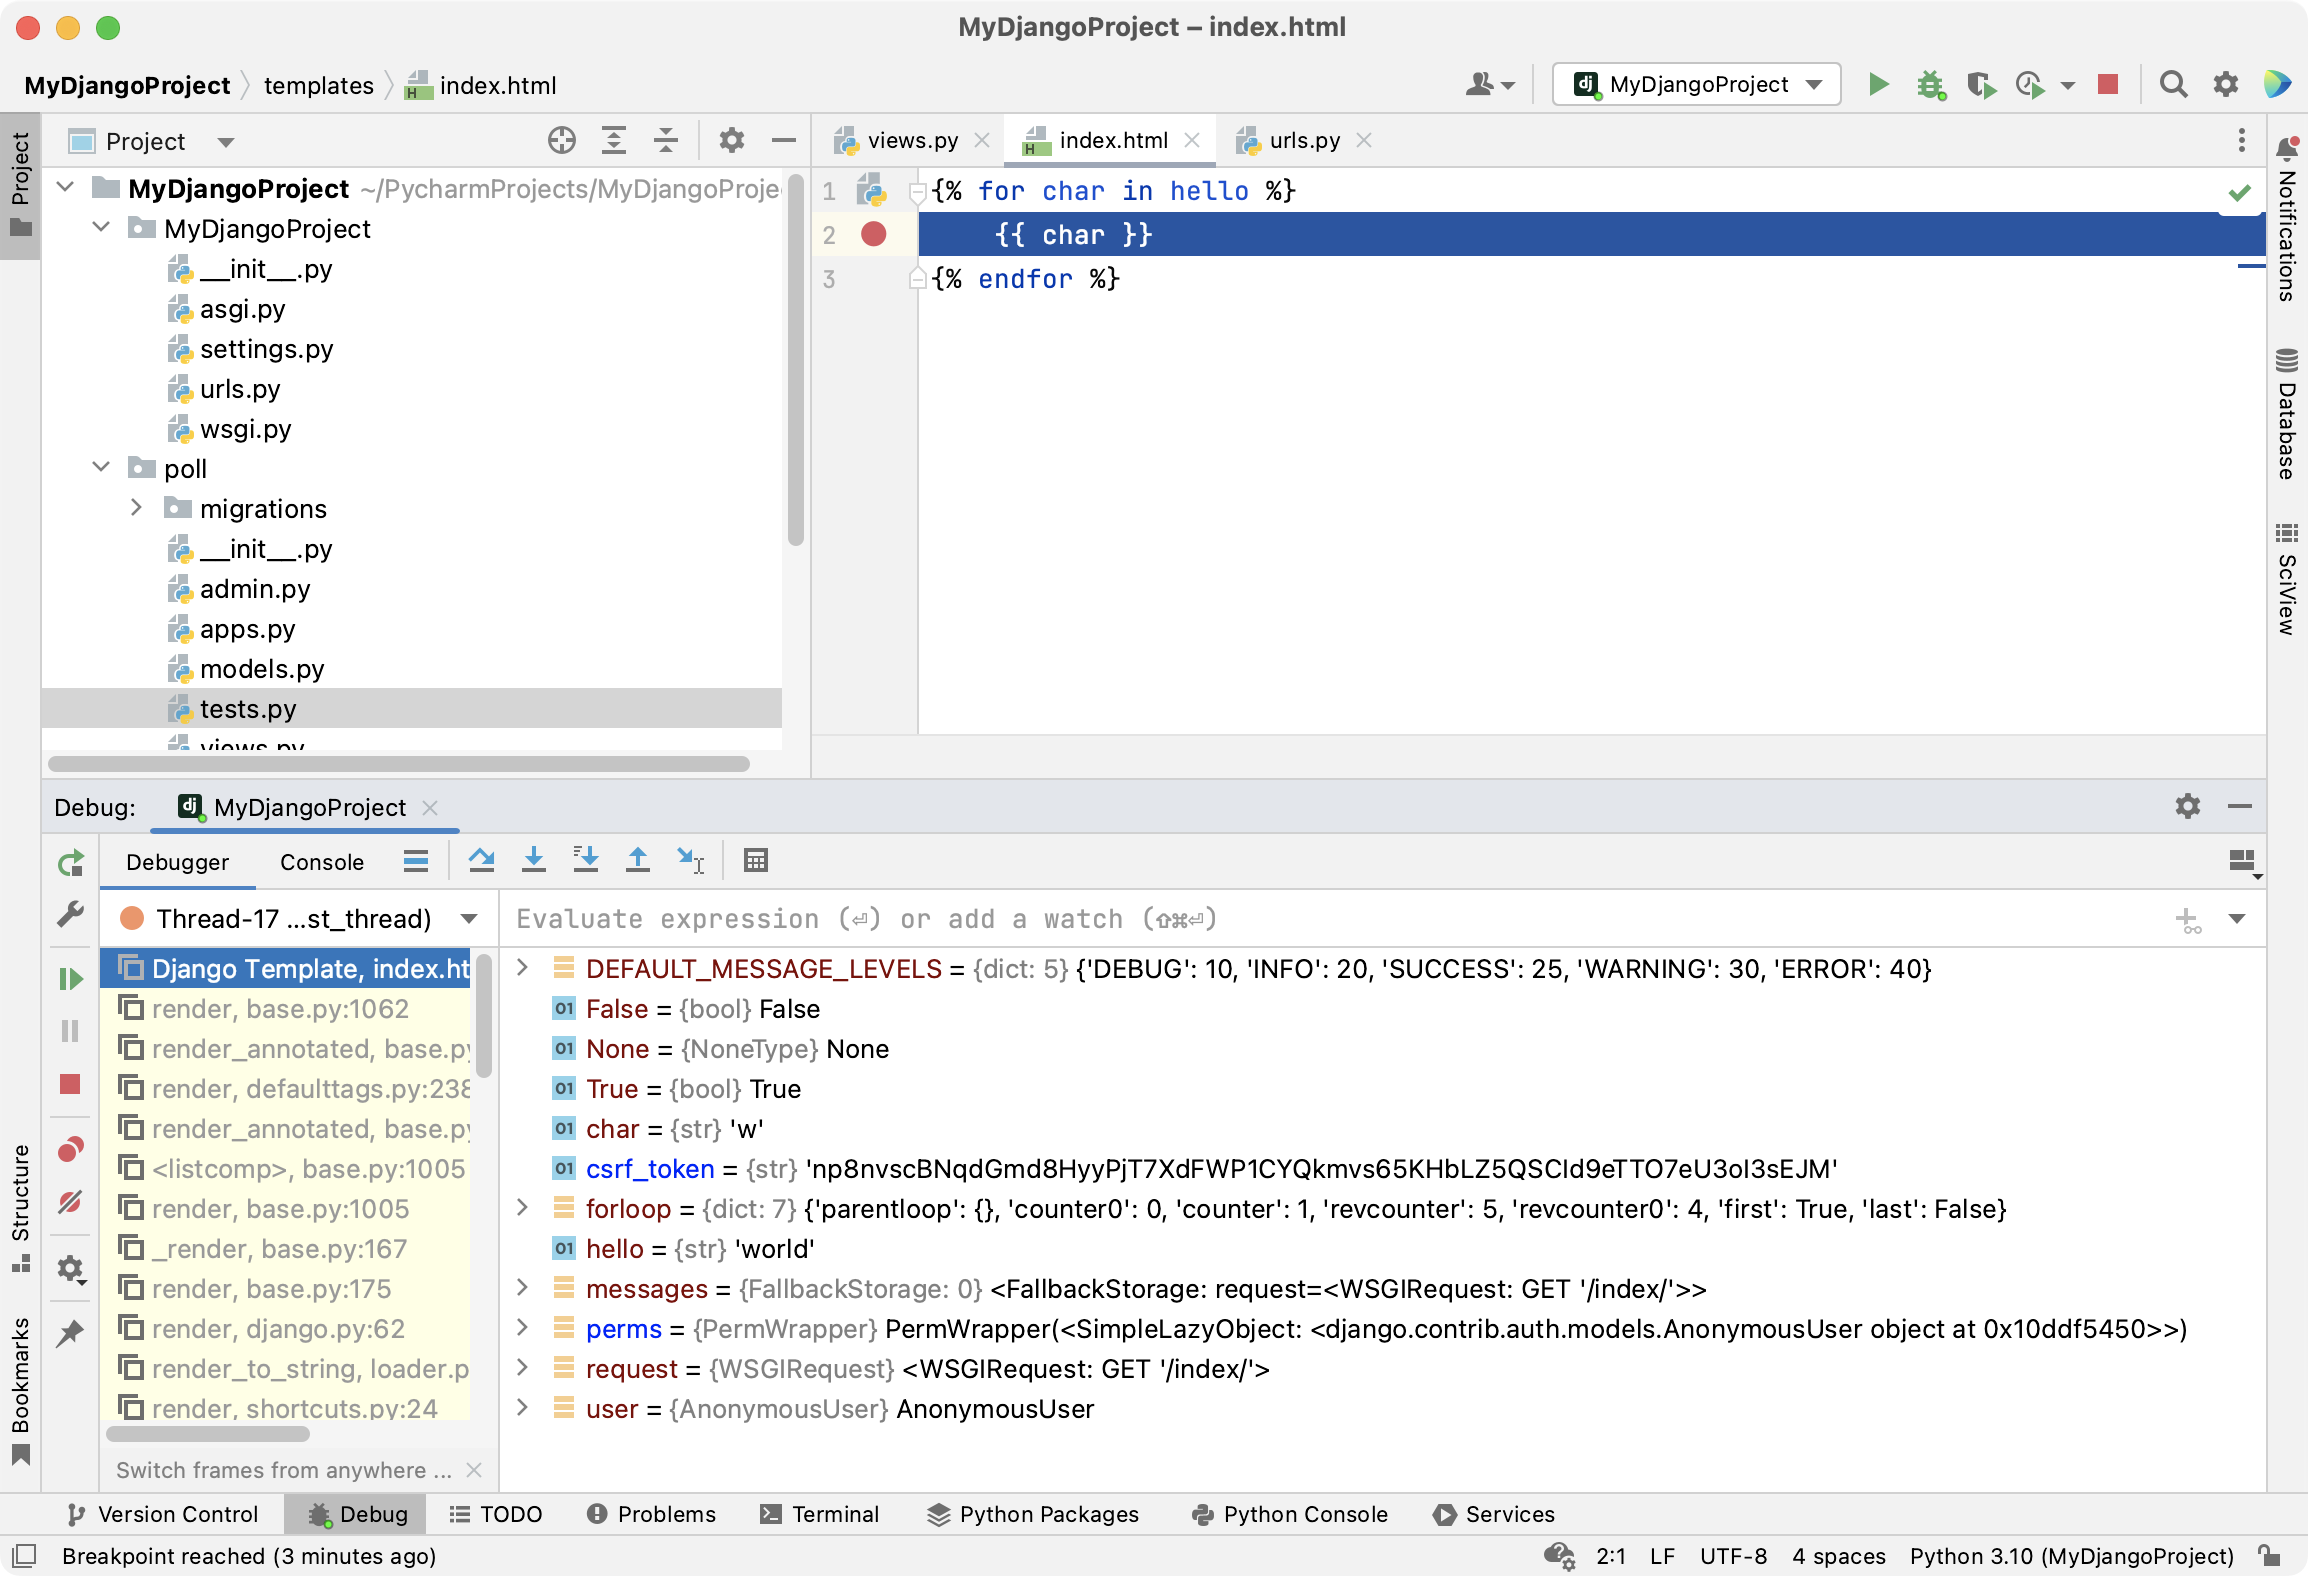This screenshot has width=2308, height=1576.
Task: Select the Thread-17 dropdown frame
Action: point(295,919)
